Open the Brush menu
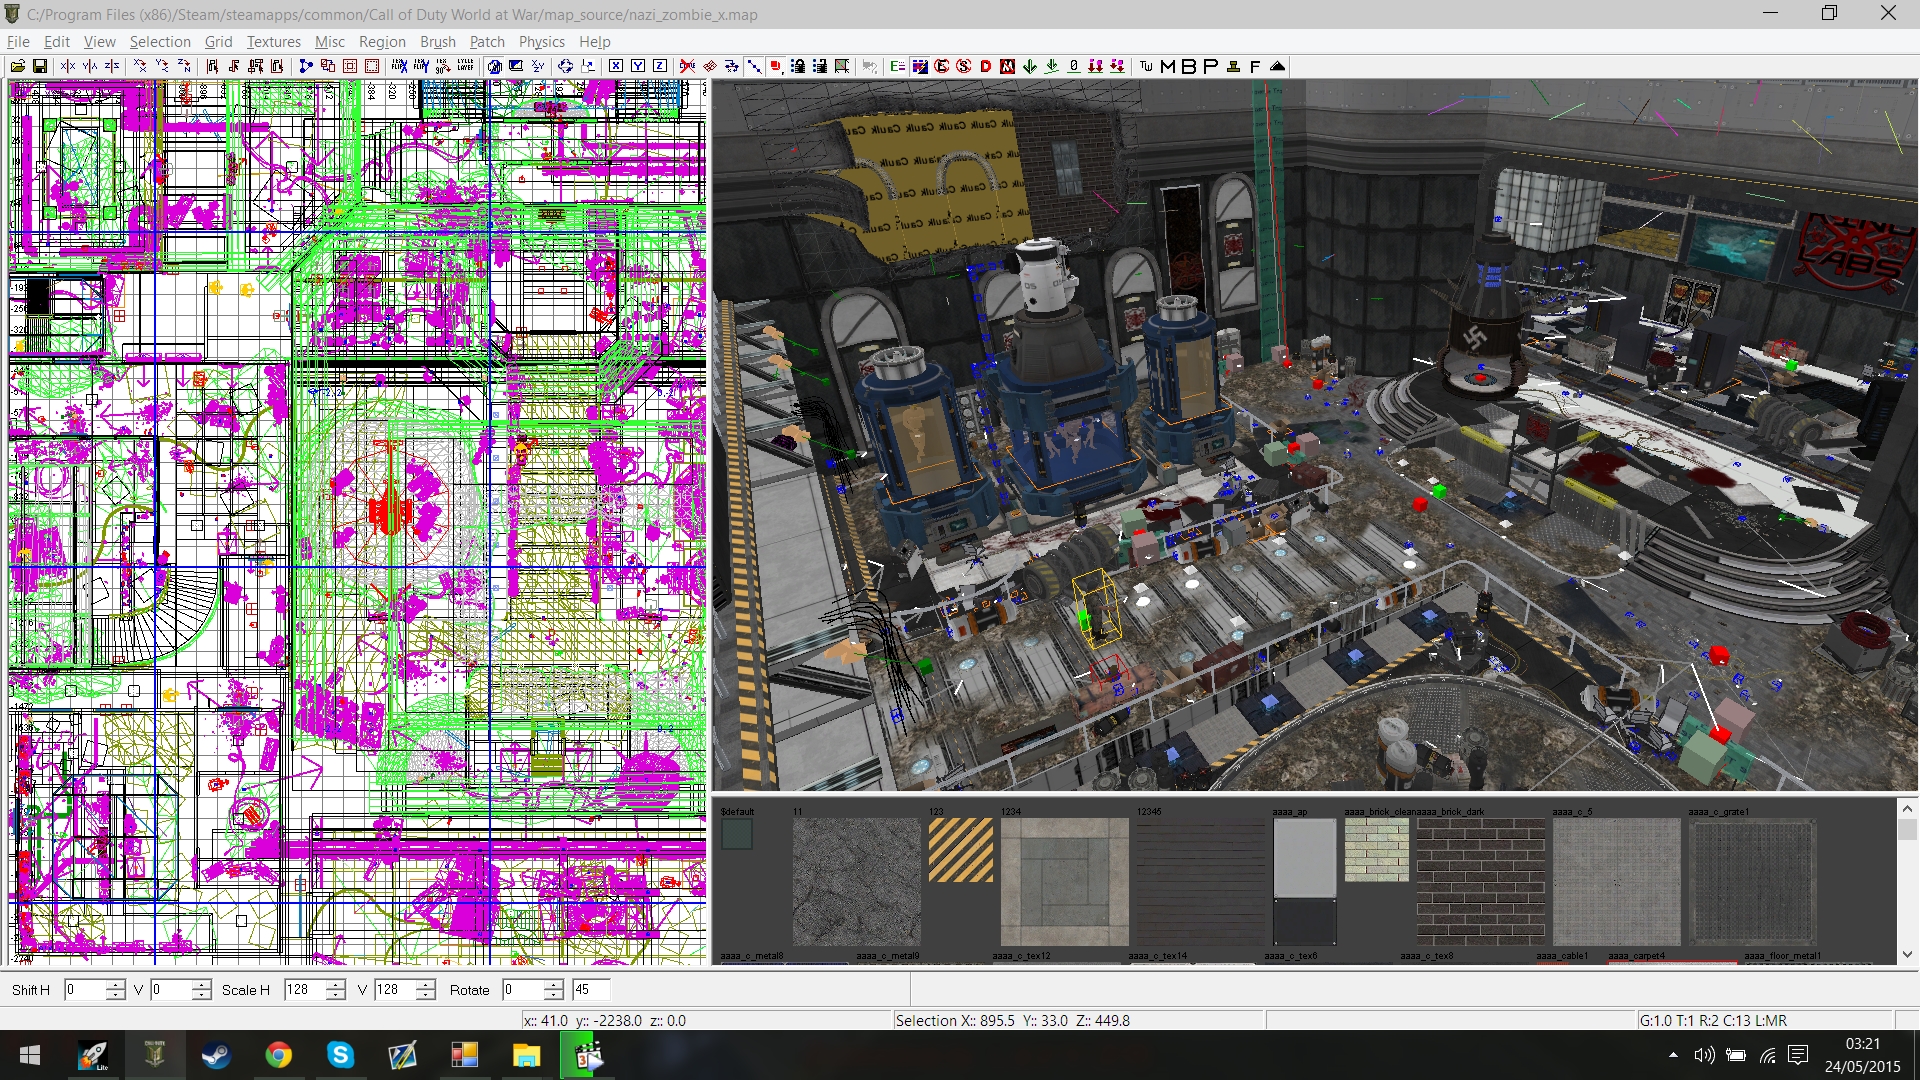Image resolution: width=1920 pixels, height=1080 pixels. pyautogui.click(x=438, y=42)
